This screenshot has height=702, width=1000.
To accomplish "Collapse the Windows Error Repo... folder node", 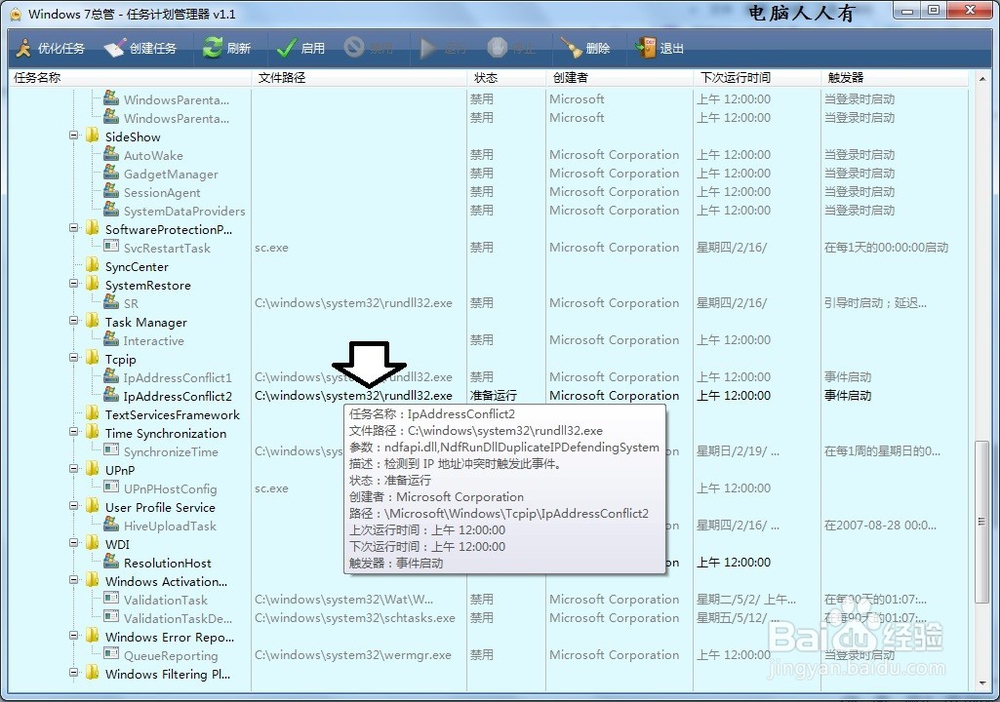I will (74, 635).
